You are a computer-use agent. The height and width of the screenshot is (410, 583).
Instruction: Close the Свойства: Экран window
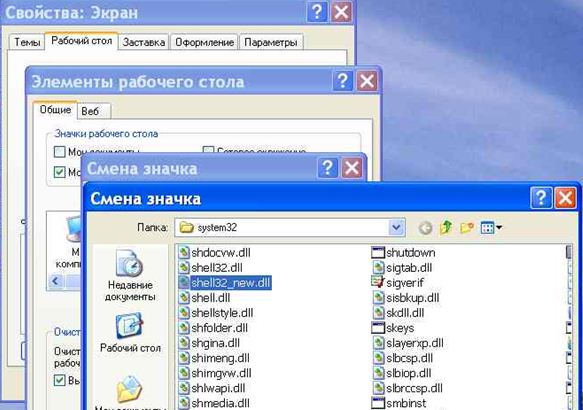click(341, 12)
